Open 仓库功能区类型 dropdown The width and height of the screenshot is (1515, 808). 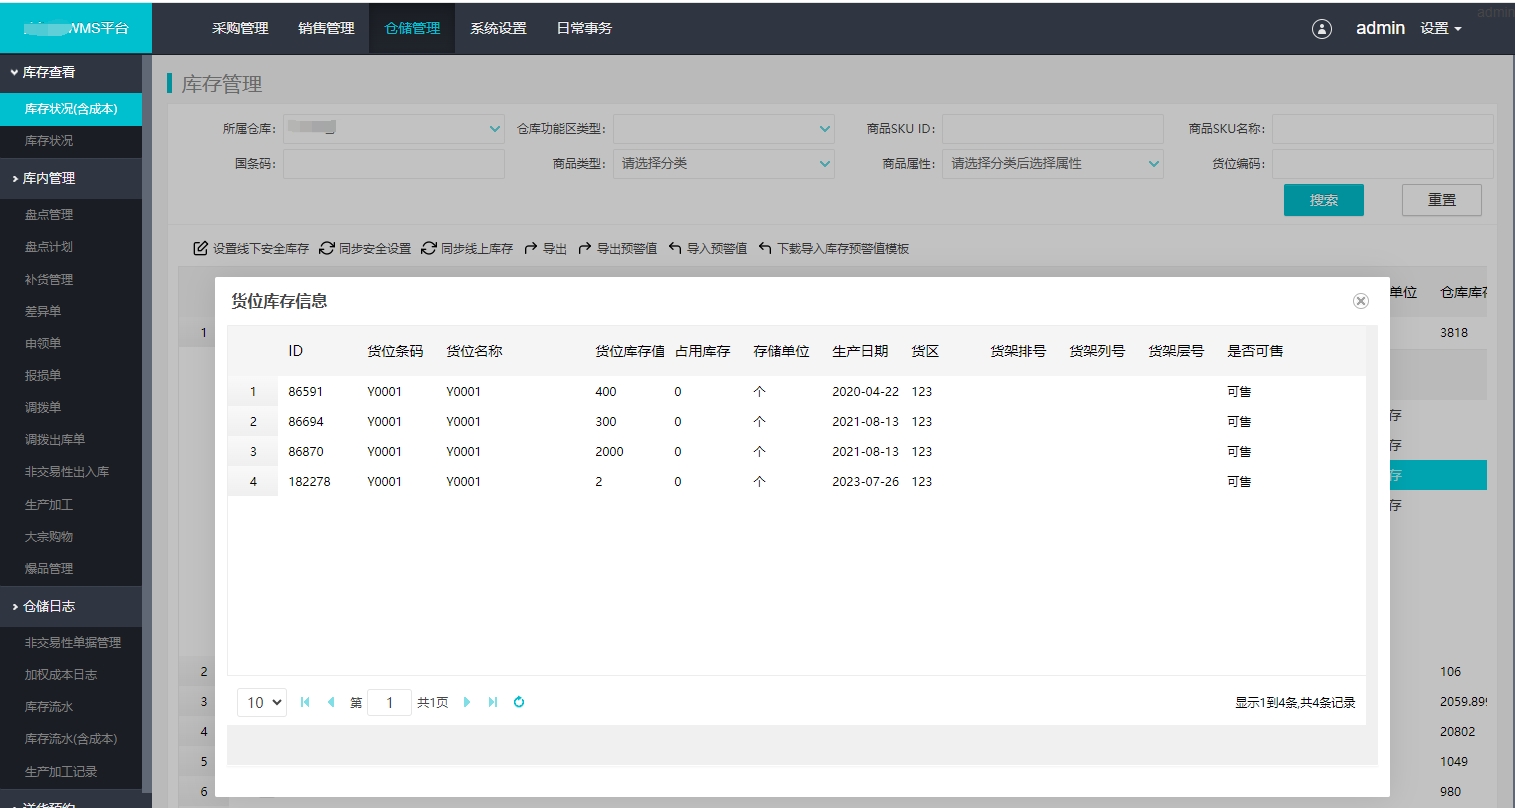(x=723, y=129)
